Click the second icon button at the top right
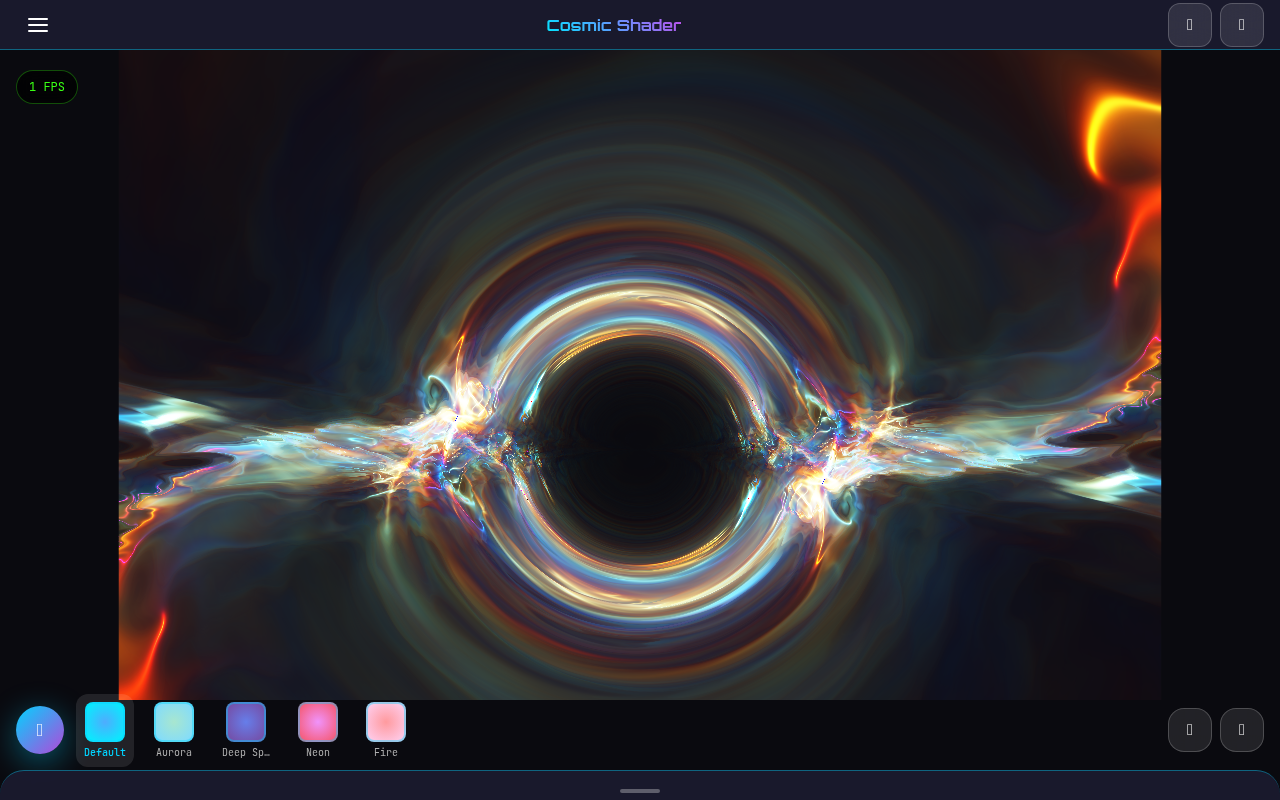The height and width of the screenshot is (800, 1280). click(1242, 25)
